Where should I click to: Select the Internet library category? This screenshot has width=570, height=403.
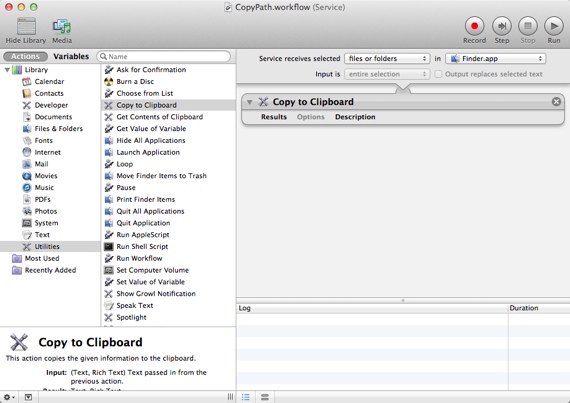(x=47, y=152)
